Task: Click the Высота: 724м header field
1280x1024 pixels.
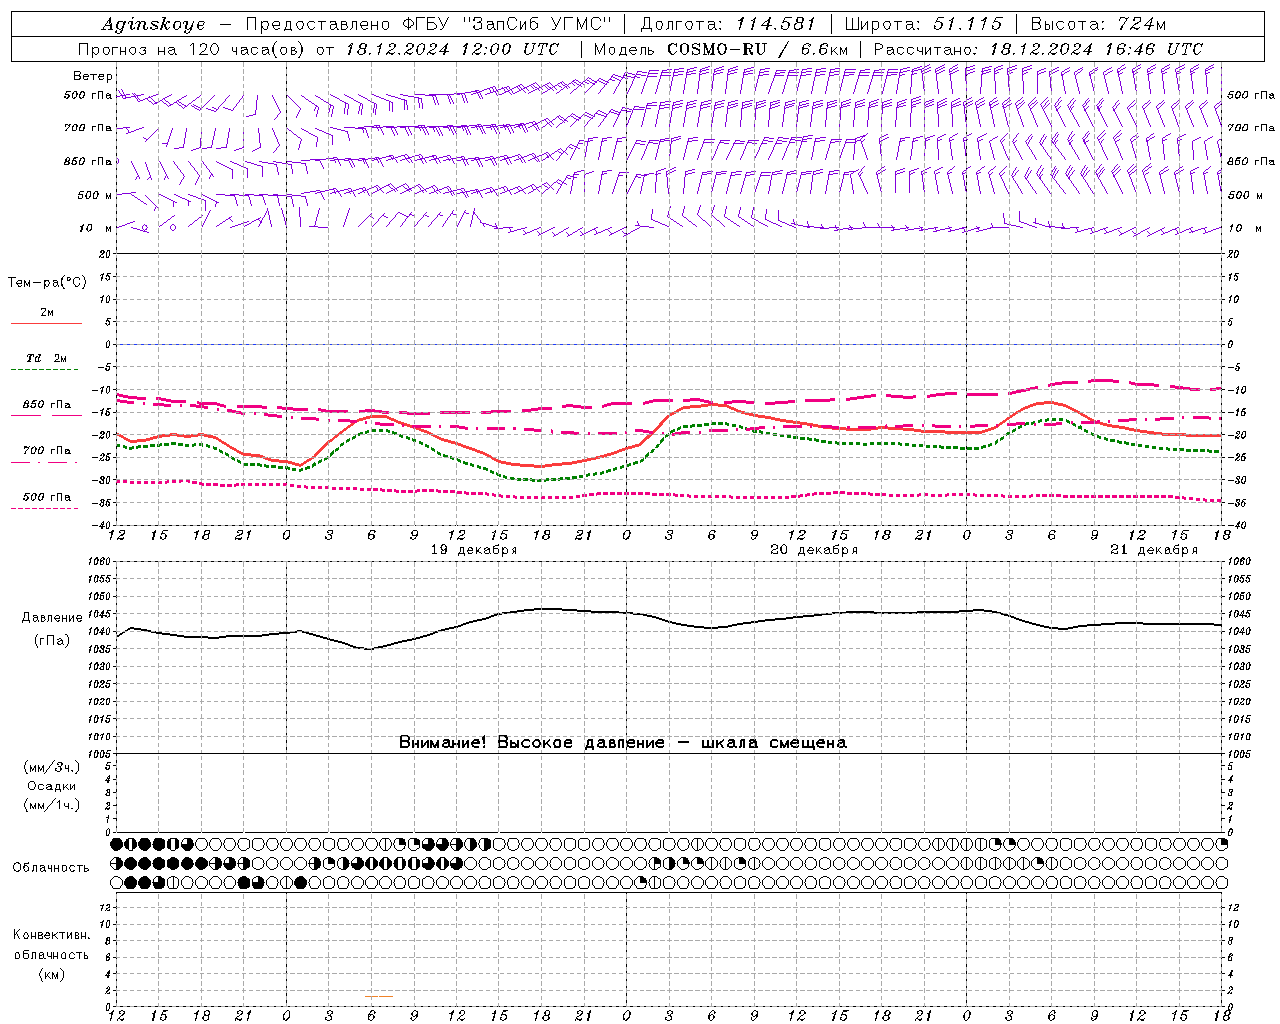Action: pos(1098,24)
